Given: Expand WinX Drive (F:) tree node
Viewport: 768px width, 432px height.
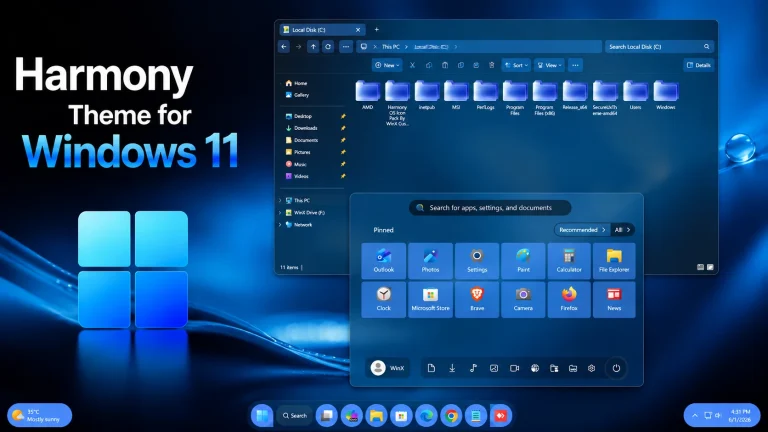Looking at the screenshot, I should [280, 213].
